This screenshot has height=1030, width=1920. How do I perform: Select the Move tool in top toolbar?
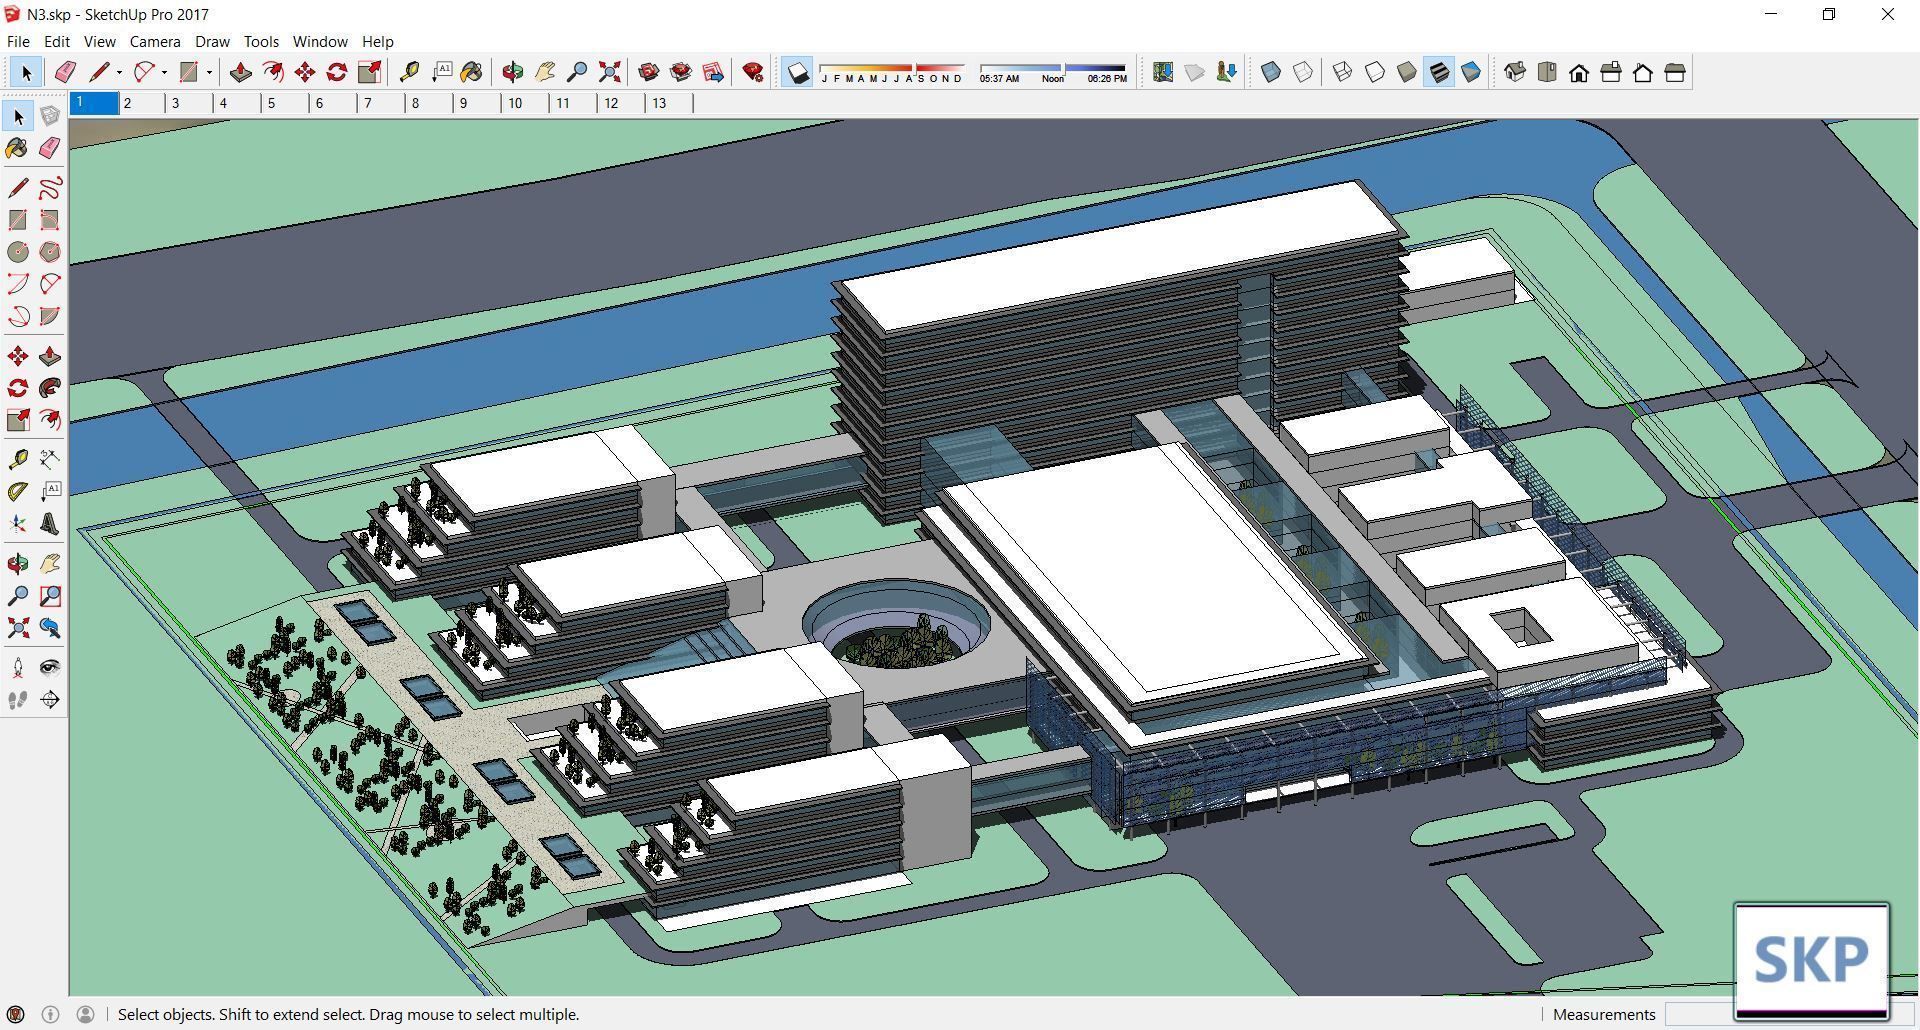tap(305, 72)
